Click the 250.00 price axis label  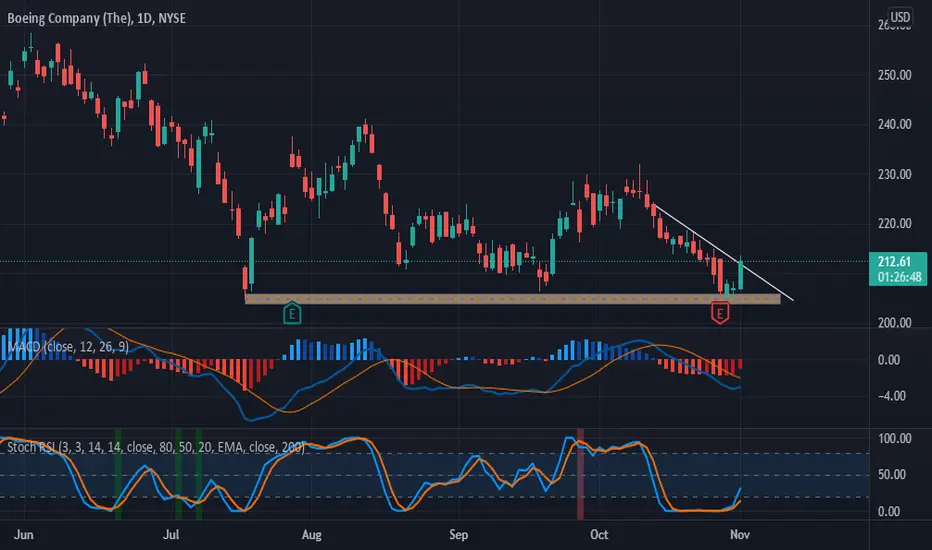(894, 75)
